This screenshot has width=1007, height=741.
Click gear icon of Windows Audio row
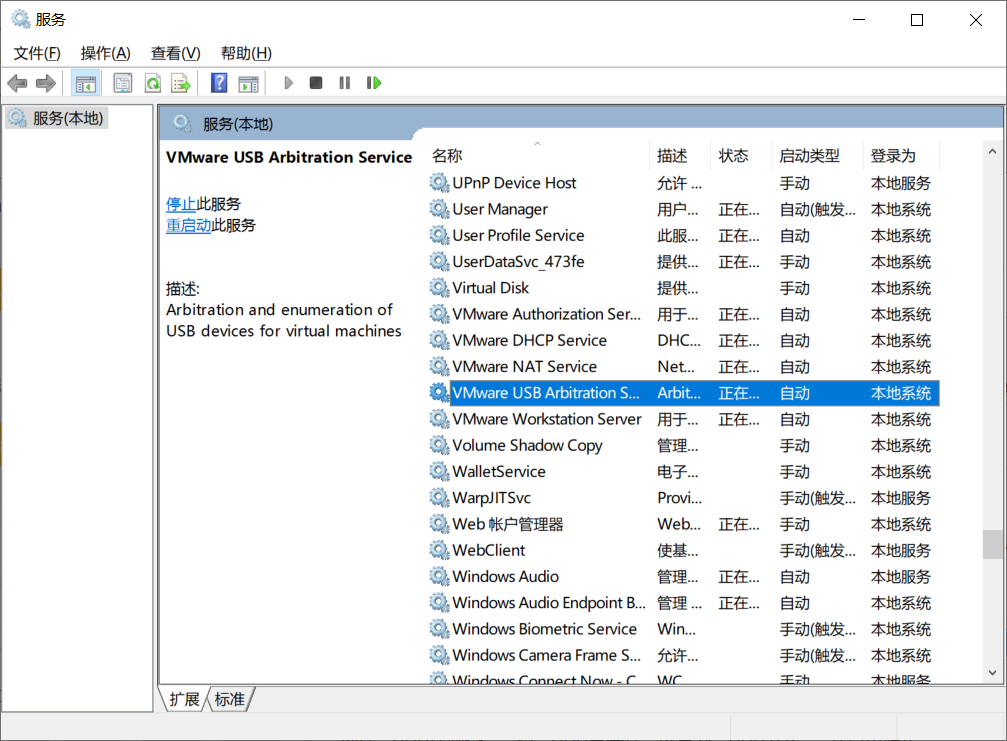(x=439, y=577)
